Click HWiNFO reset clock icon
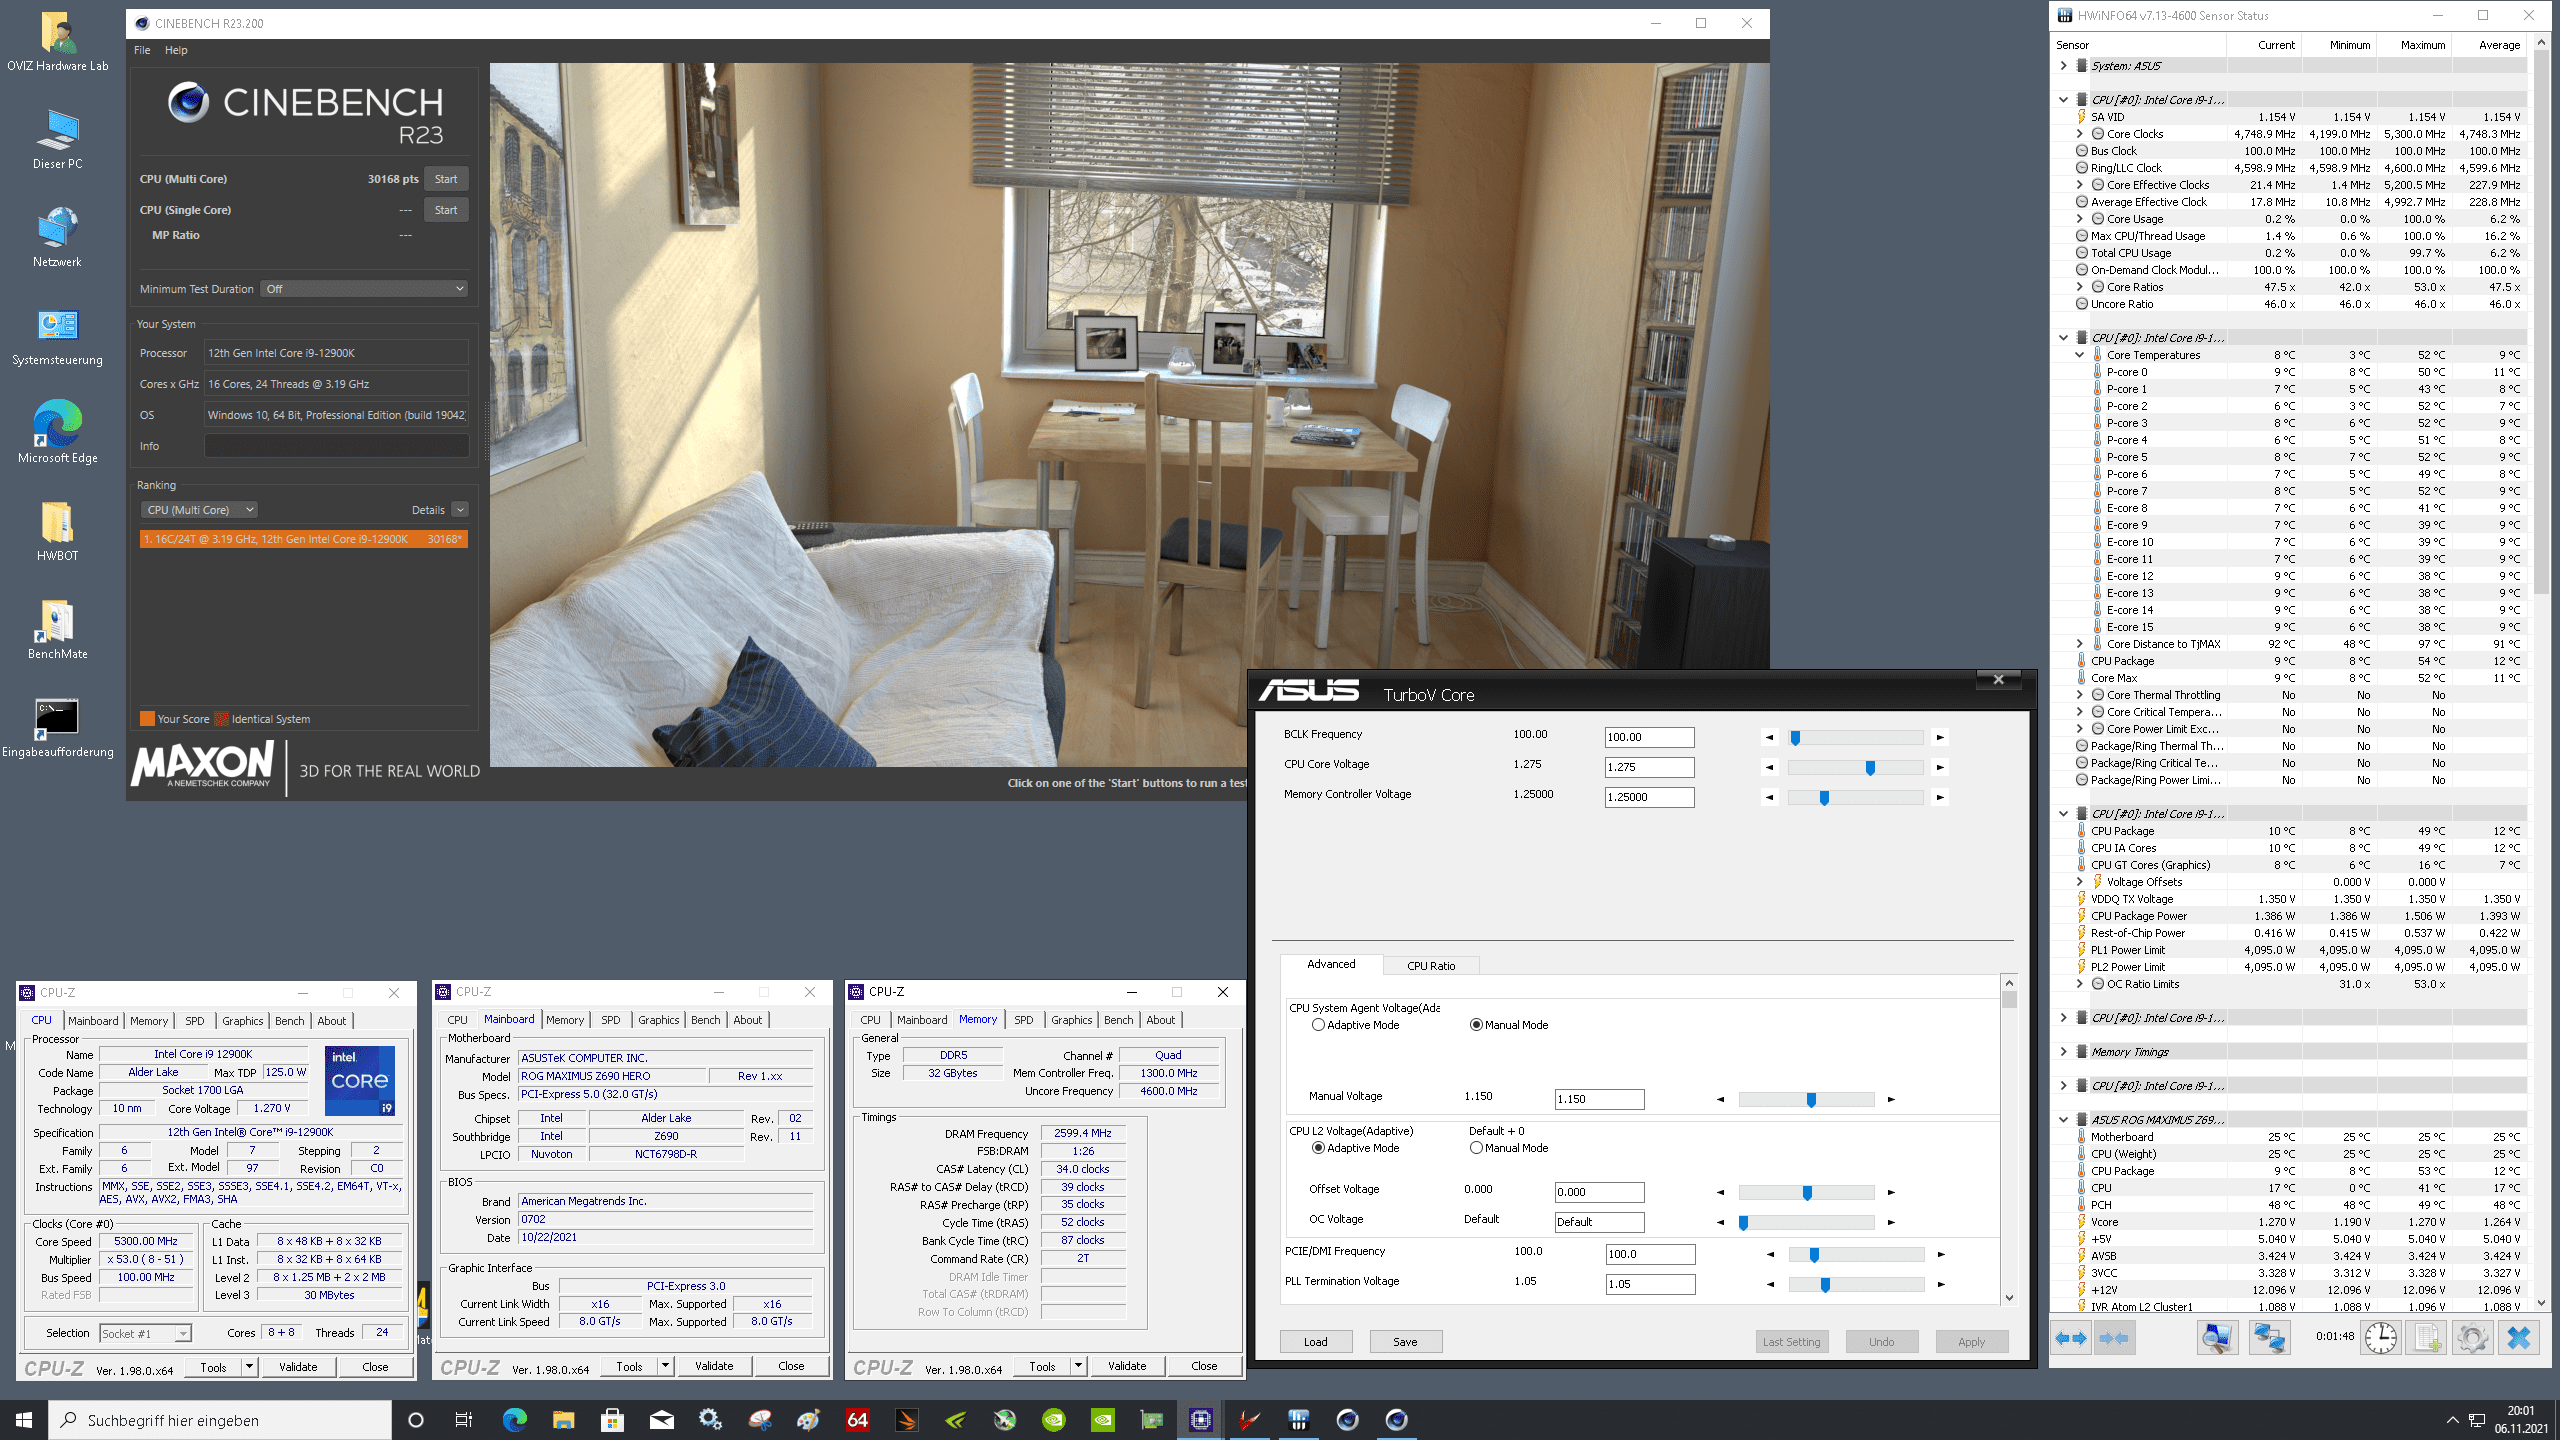This screenshot has width=2560, height=1440. (2381, 1338)
